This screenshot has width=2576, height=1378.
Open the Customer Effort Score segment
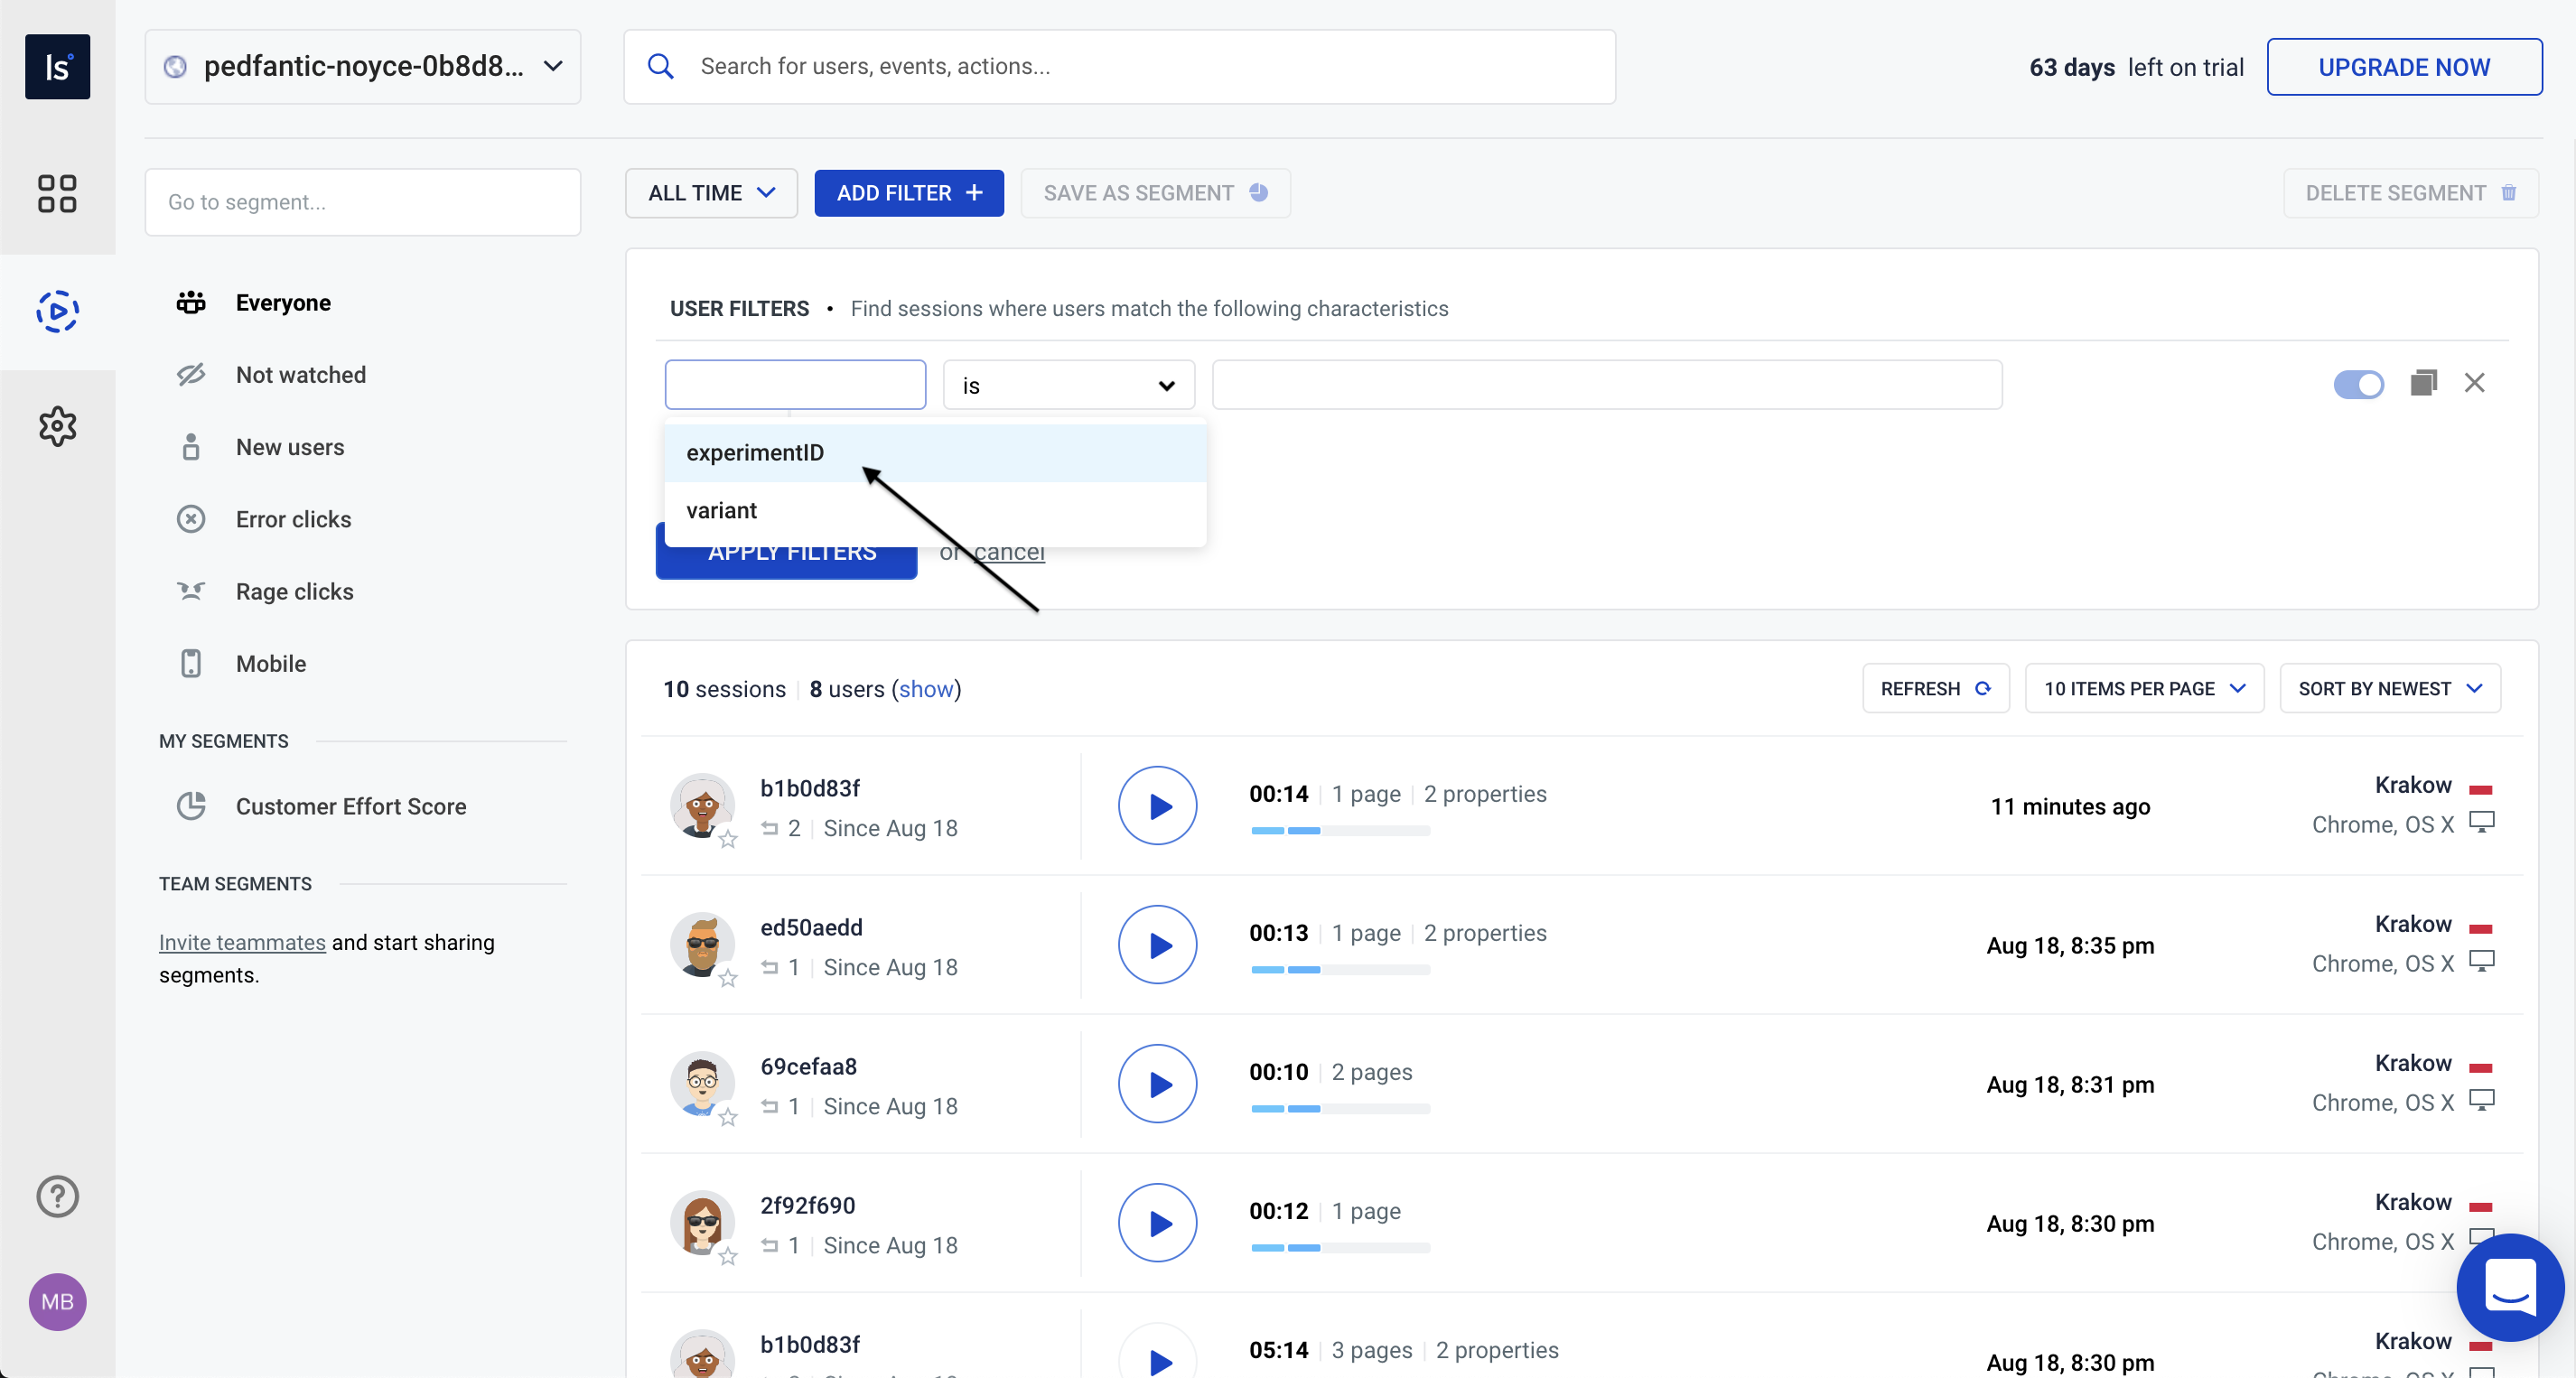[x=352, y=806]
